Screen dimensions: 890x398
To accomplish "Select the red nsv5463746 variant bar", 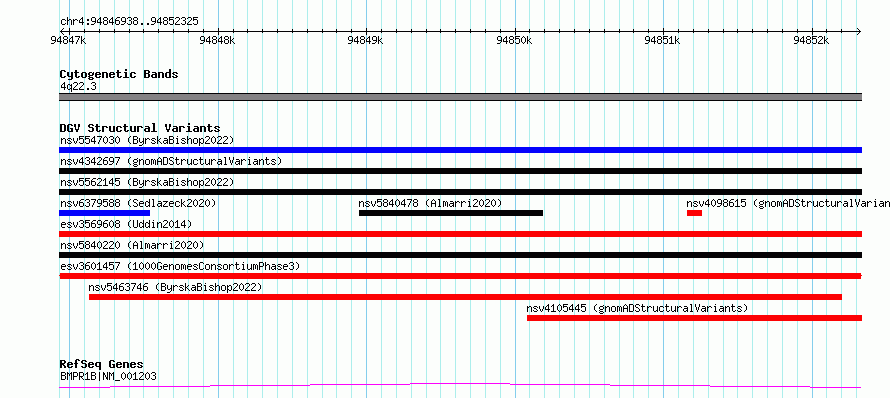I will (x=465, y=297).
